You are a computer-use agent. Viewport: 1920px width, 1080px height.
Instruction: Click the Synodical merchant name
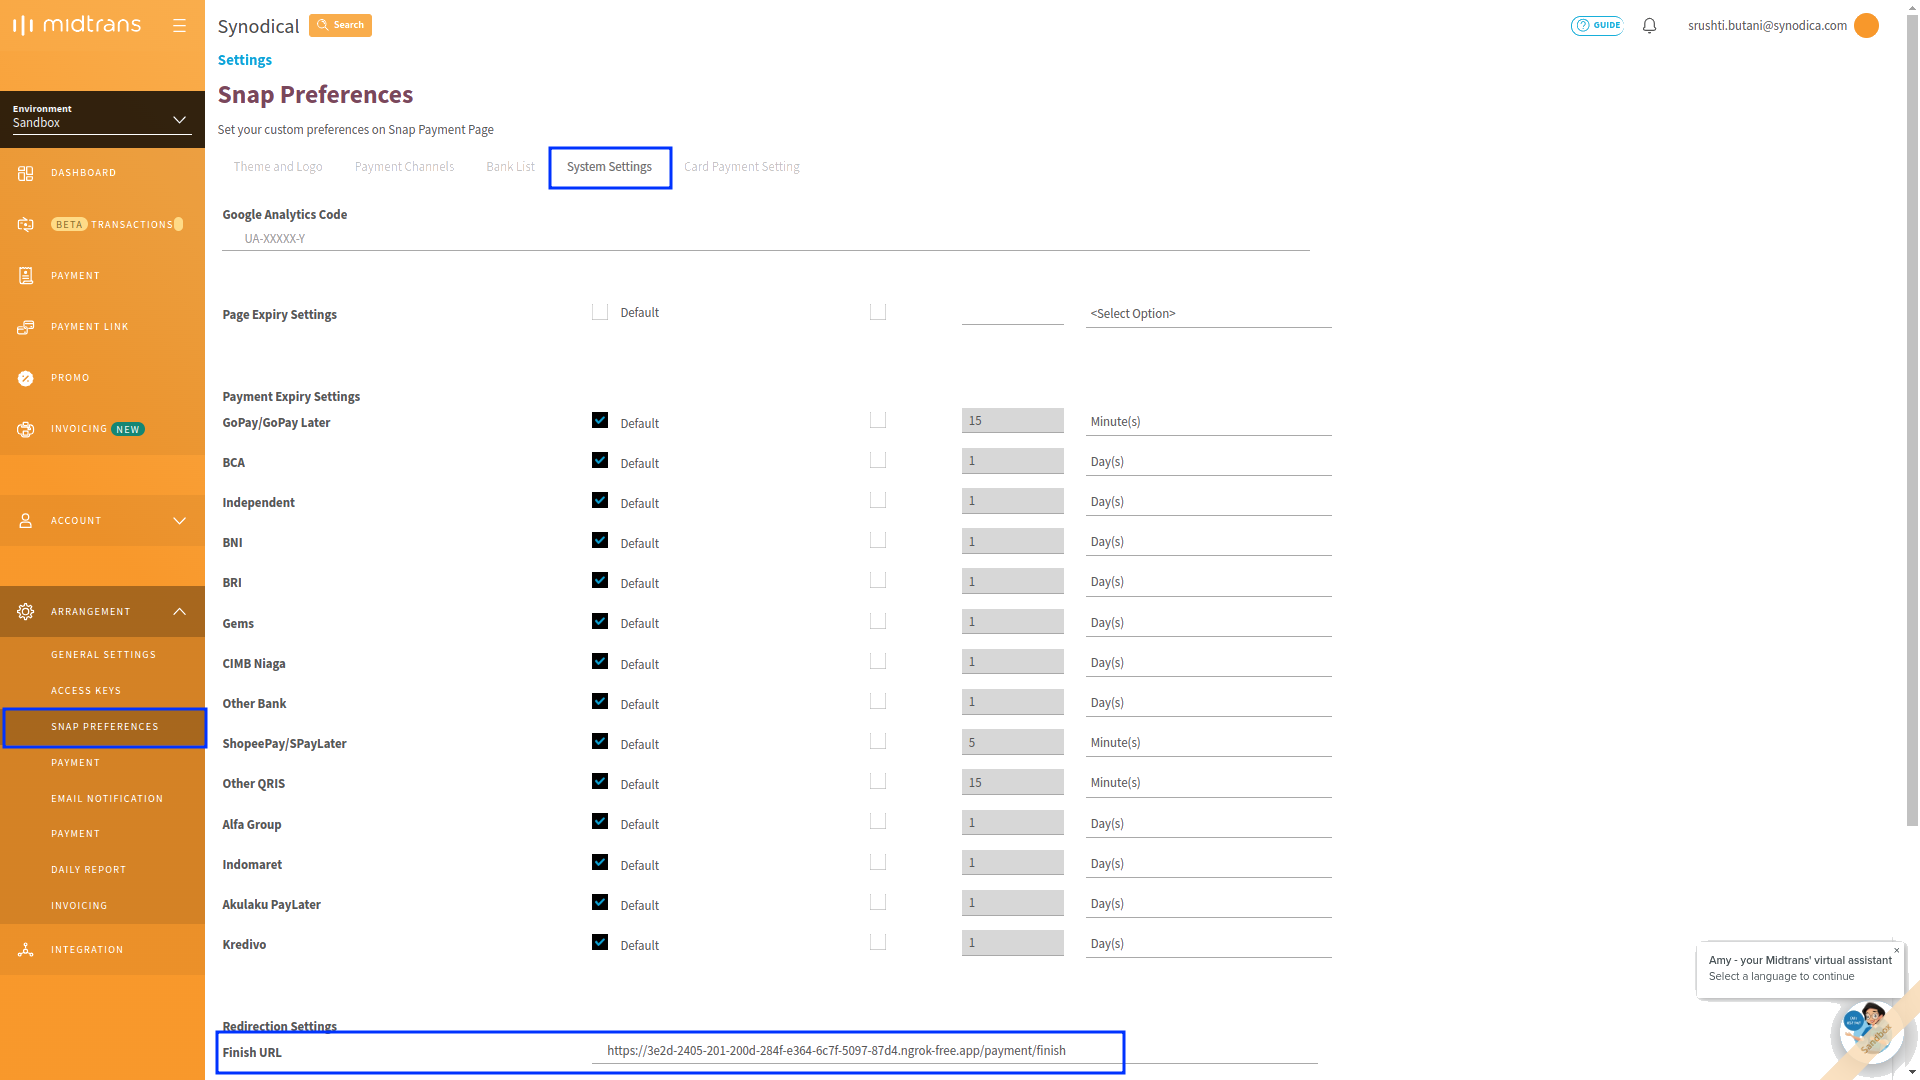click(258, 26)
